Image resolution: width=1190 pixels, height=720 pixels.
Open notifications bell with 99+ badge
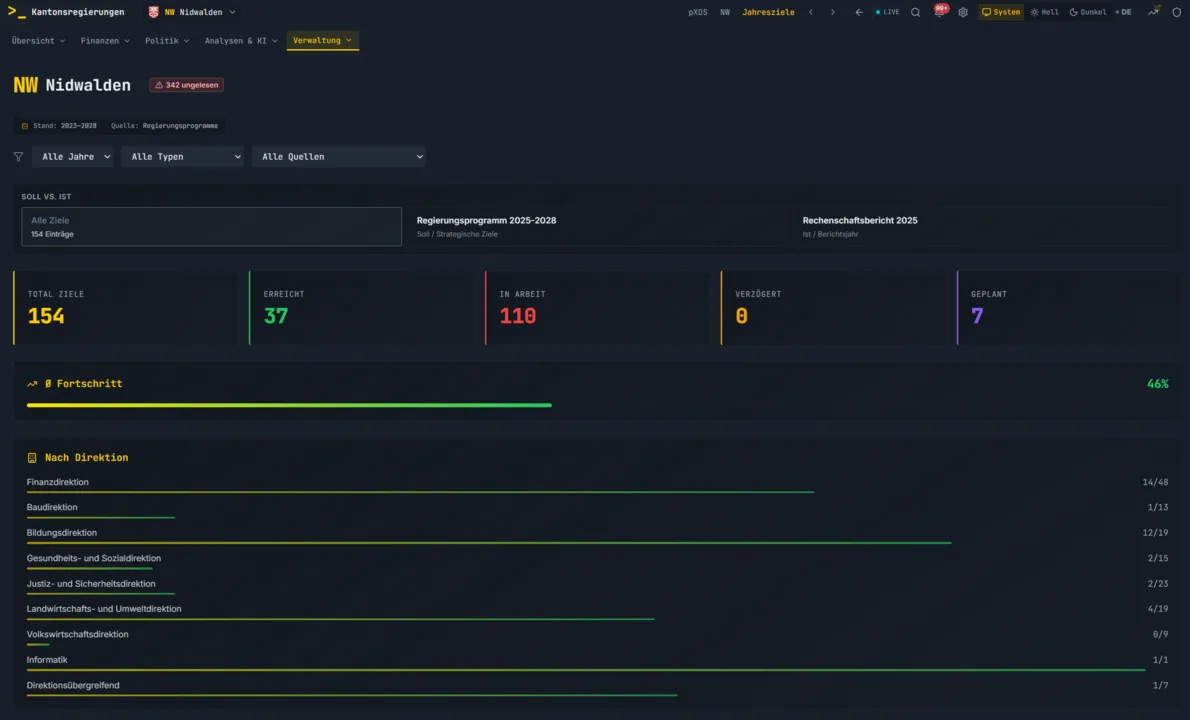(940, 11)
